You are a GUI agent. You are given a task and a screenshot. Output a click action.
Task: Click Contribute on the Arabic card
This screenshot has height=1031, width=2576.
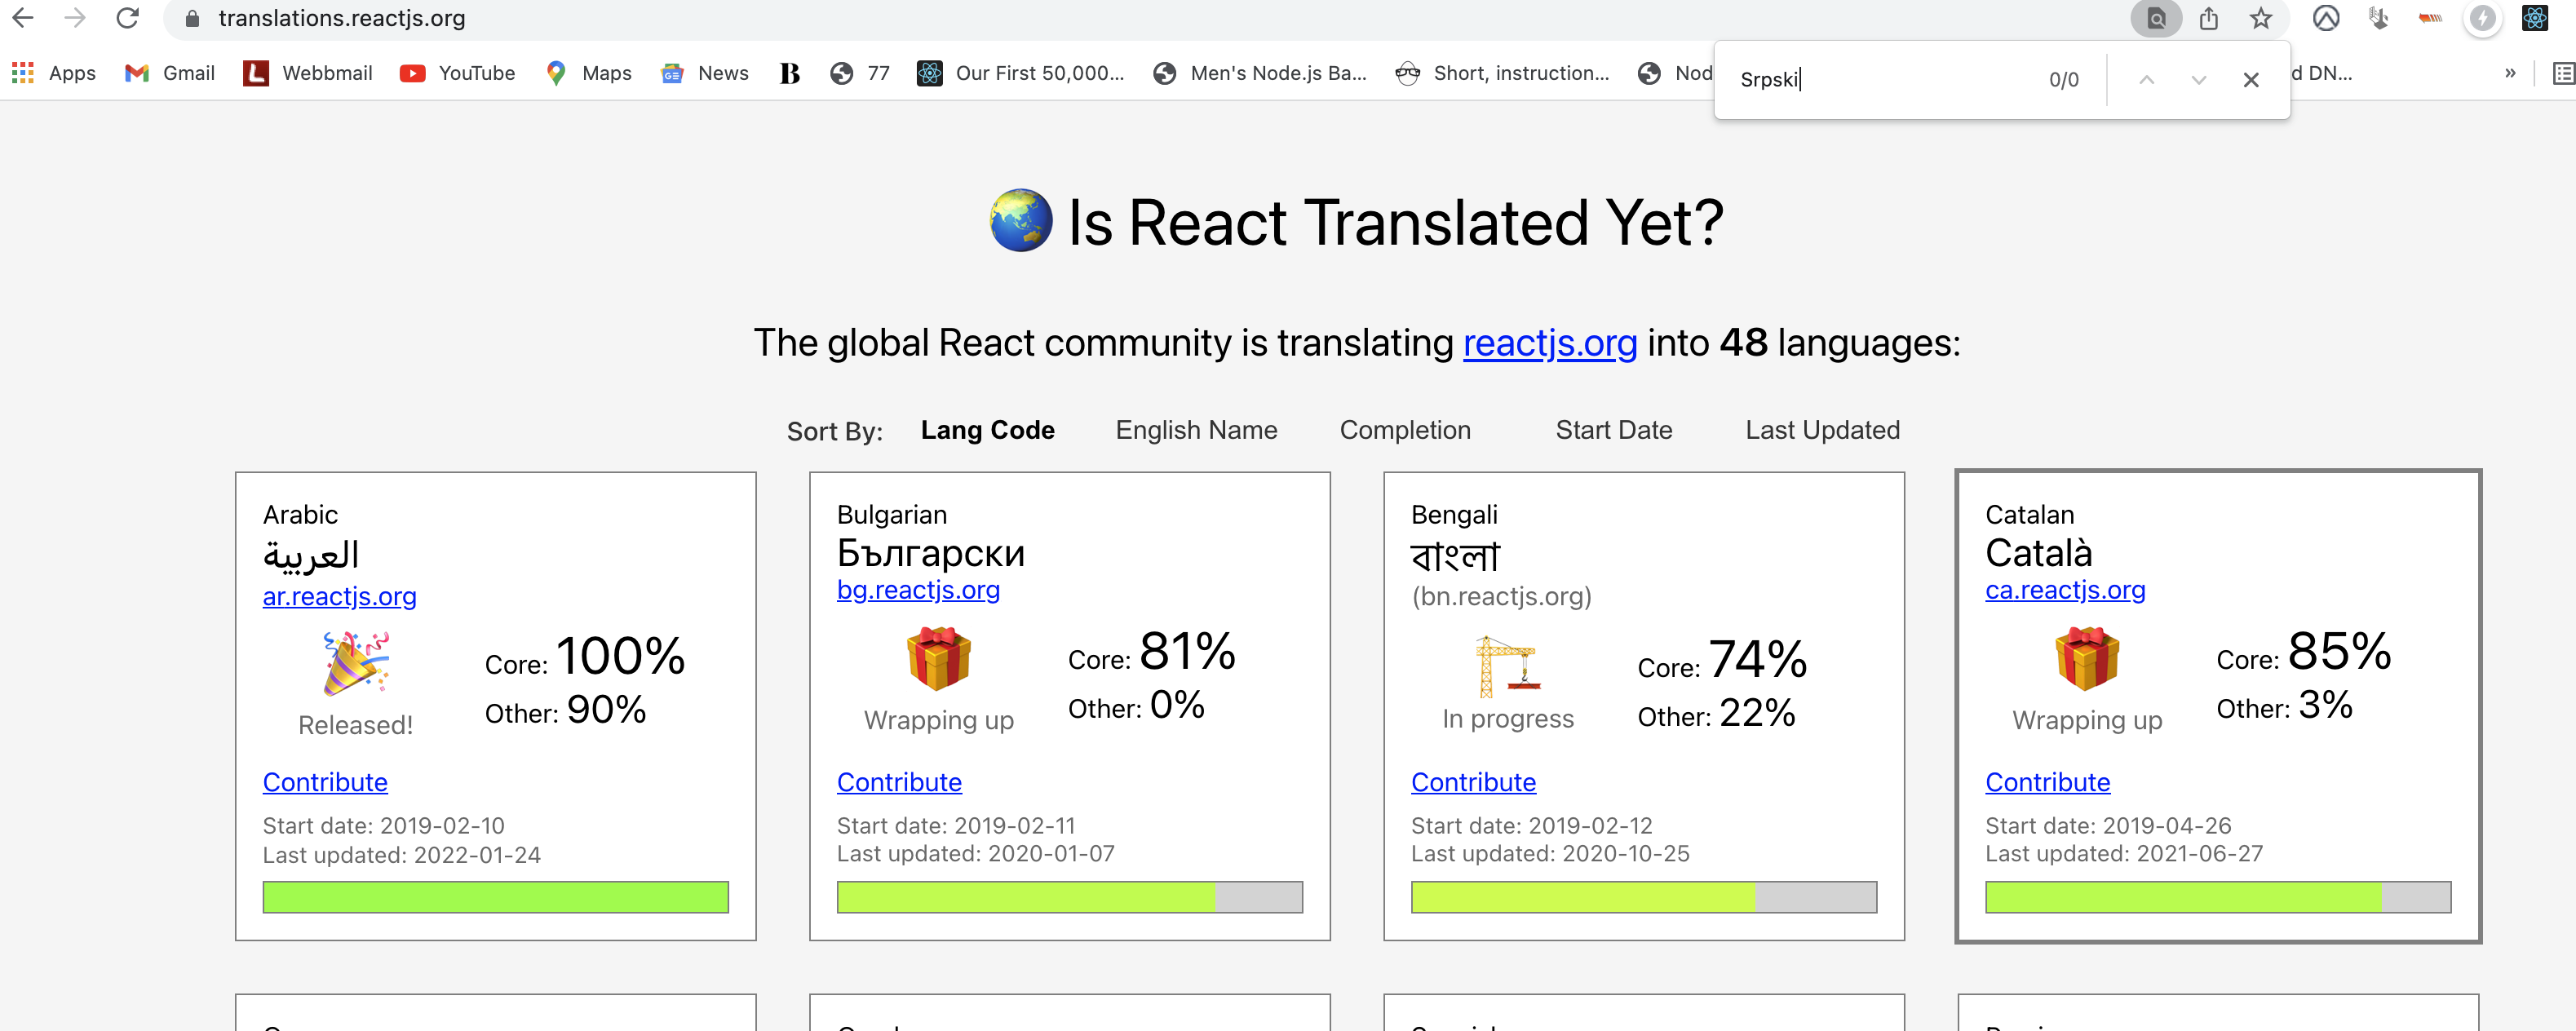pyautogui.click(x=325, y=782)
